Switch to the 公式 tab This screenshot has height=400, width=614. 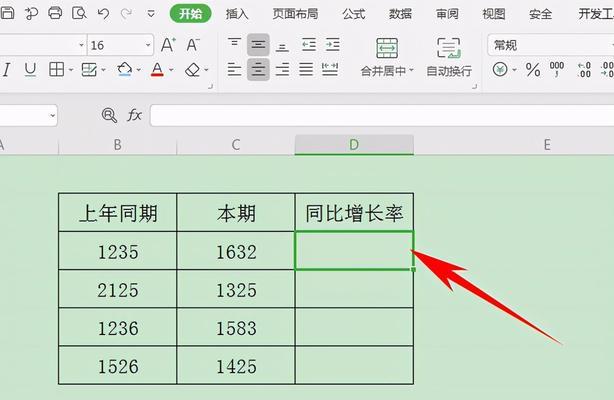354,14
